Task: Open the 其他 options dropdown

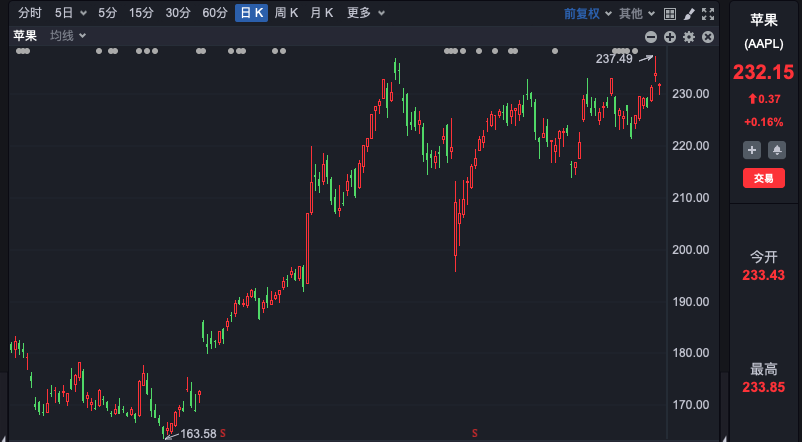Action: 636,13
